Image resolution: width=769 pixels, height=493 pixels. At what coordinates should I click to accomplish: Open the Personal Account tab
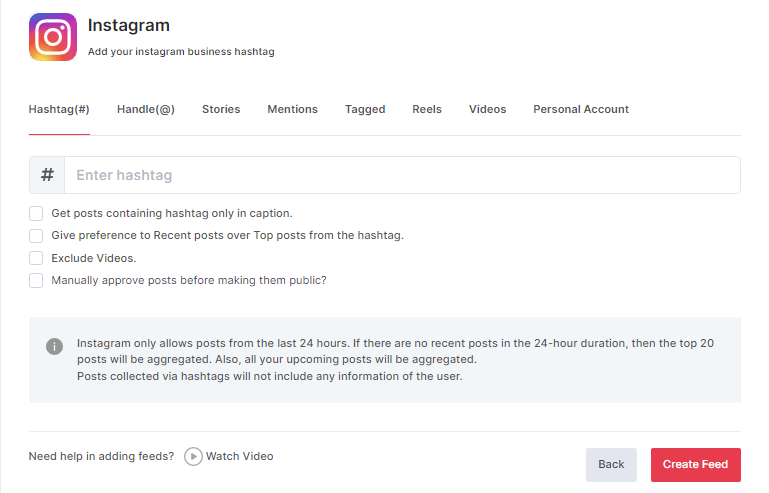click(581, 109)
